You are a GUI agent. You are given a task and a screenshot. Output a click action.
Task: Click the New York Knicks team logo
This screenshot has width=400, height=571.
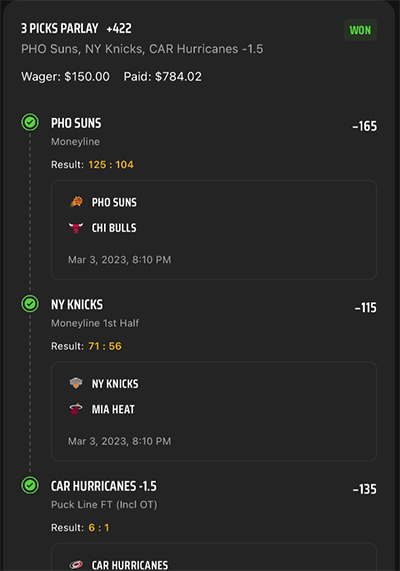pyautogui.click(x=76, y=383)
